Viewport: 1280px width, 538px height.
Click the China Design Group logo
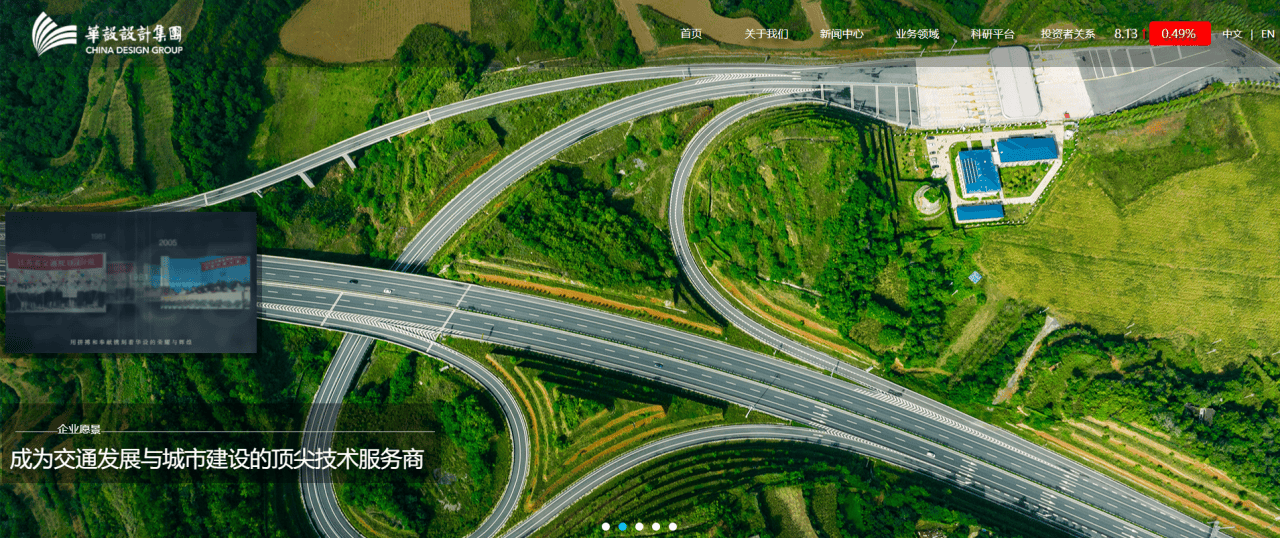107,34
